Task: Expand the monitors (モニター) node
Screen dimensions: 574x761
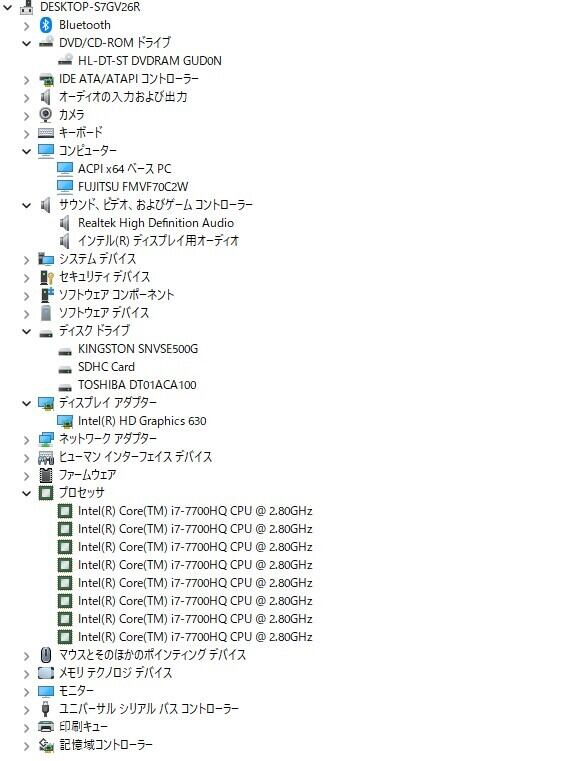Action: [x=26, y=691]
